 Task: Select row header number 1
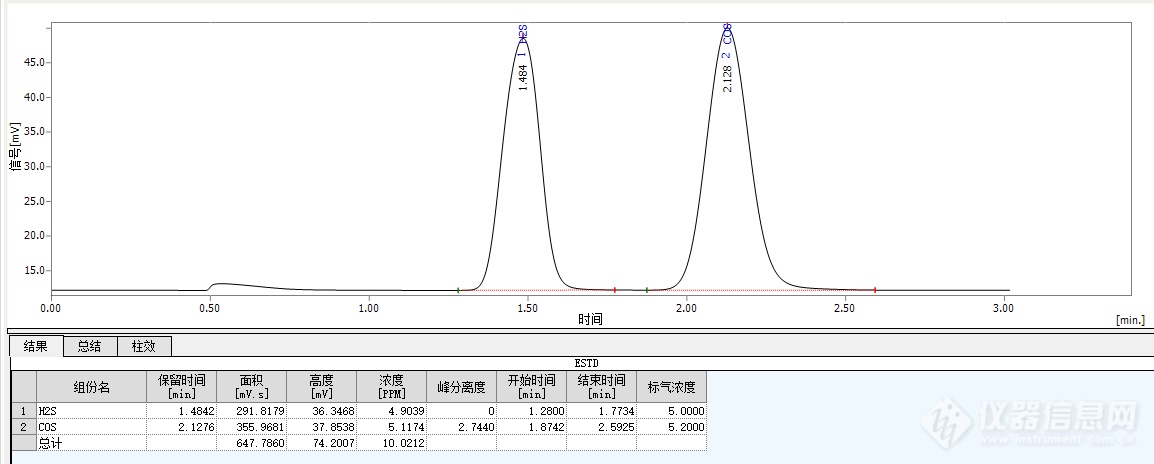point(24,411)
